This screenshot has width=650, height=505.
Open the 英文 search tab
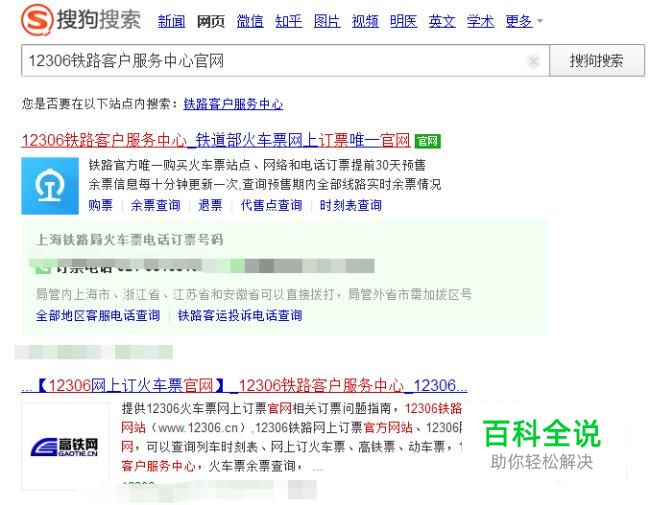click(x=442, y=21)
